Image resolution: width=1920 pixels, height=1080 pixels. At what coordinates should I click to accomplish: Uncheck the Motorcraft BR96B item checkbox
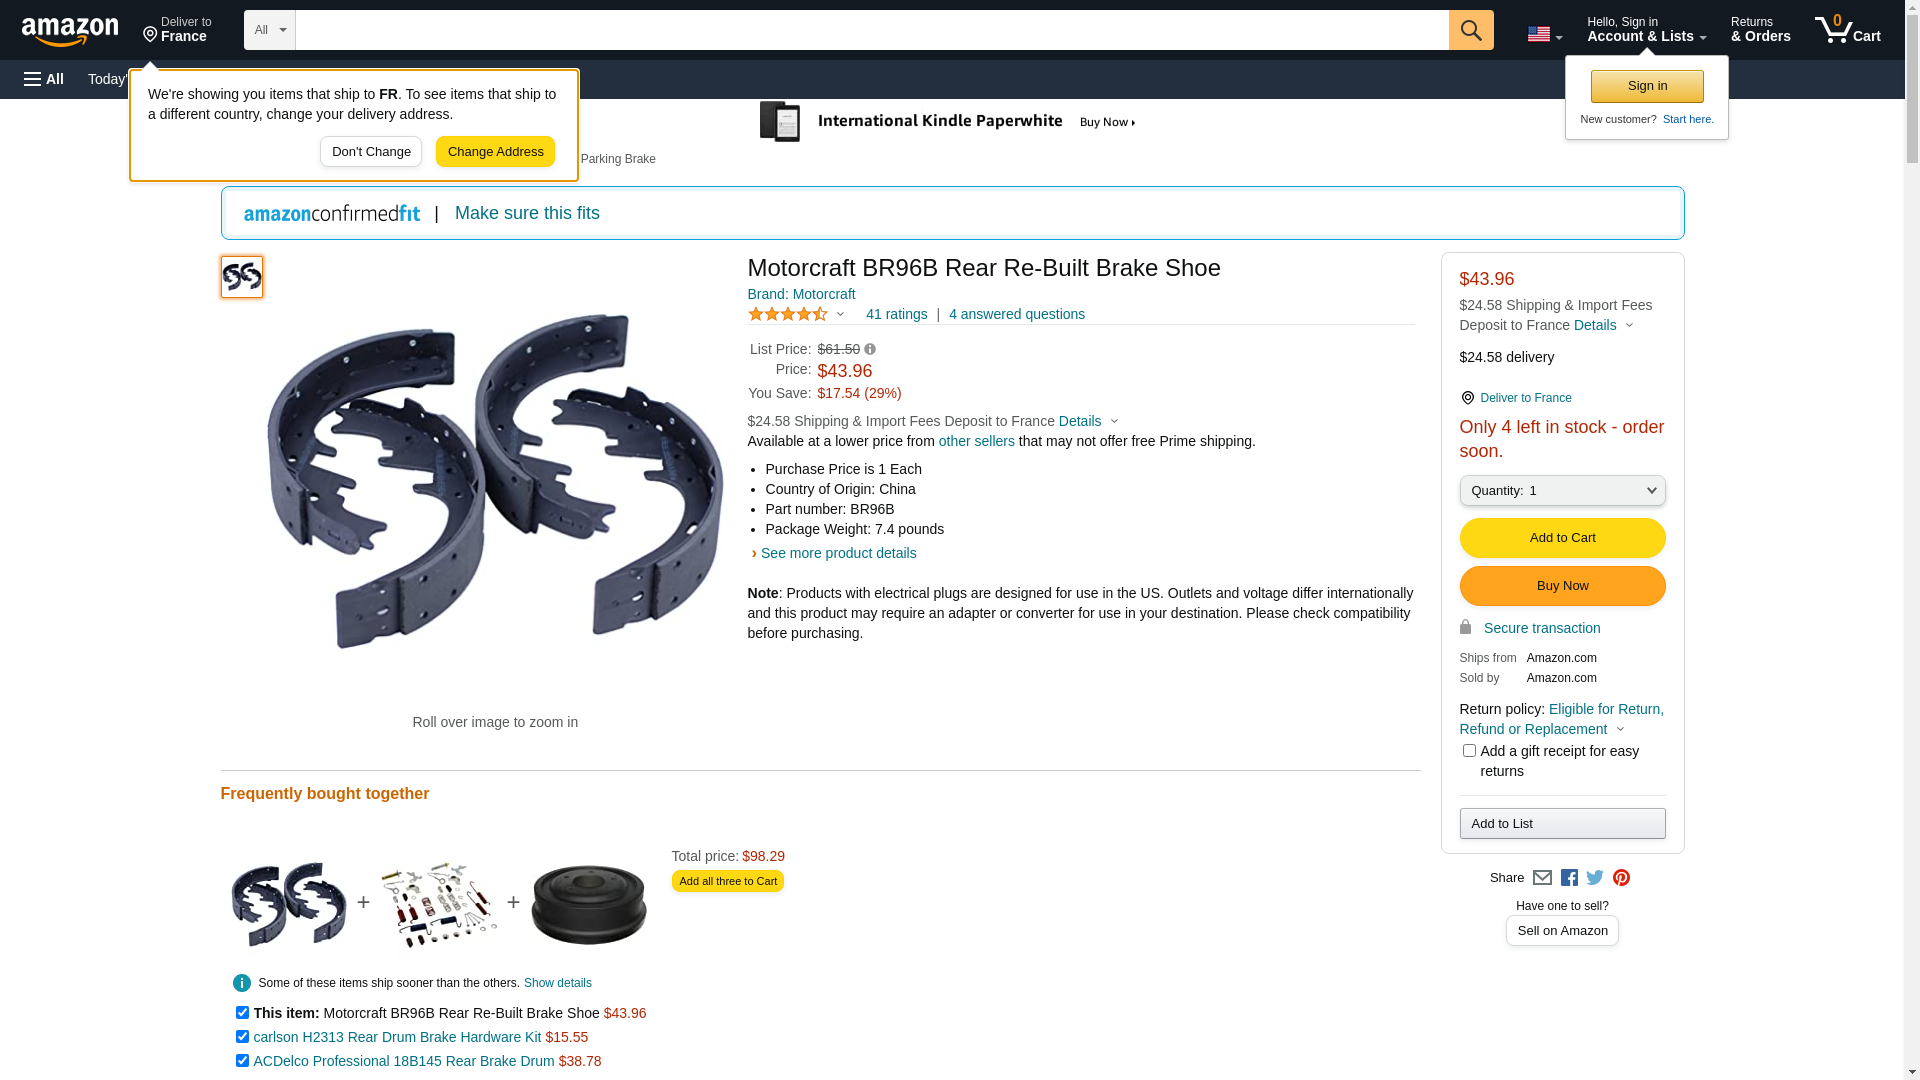pyautogui.click(x=242, y=1013)
